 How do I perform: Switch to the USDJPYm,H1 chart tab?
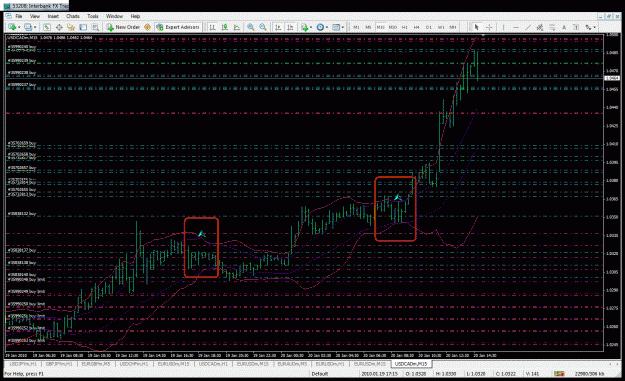click(x=23, y=364)
